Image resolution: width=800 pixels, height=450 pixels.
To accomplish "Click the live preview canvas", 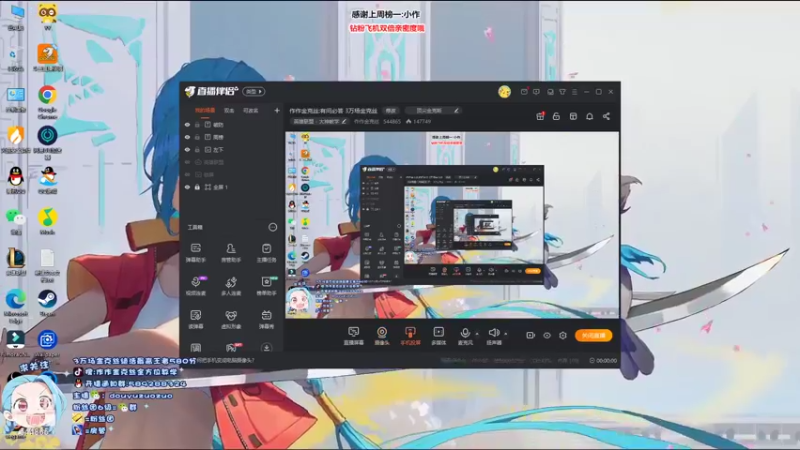I will tap(452, 225).
